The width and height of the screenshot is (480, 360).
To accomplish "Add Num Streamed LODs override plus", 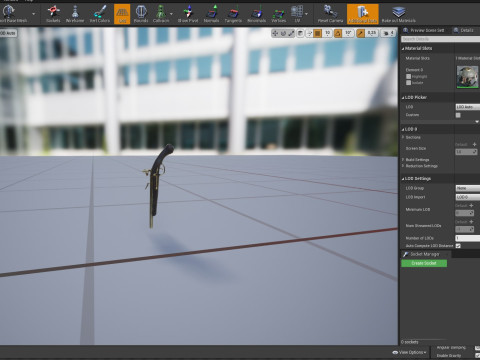I will 471,222.
